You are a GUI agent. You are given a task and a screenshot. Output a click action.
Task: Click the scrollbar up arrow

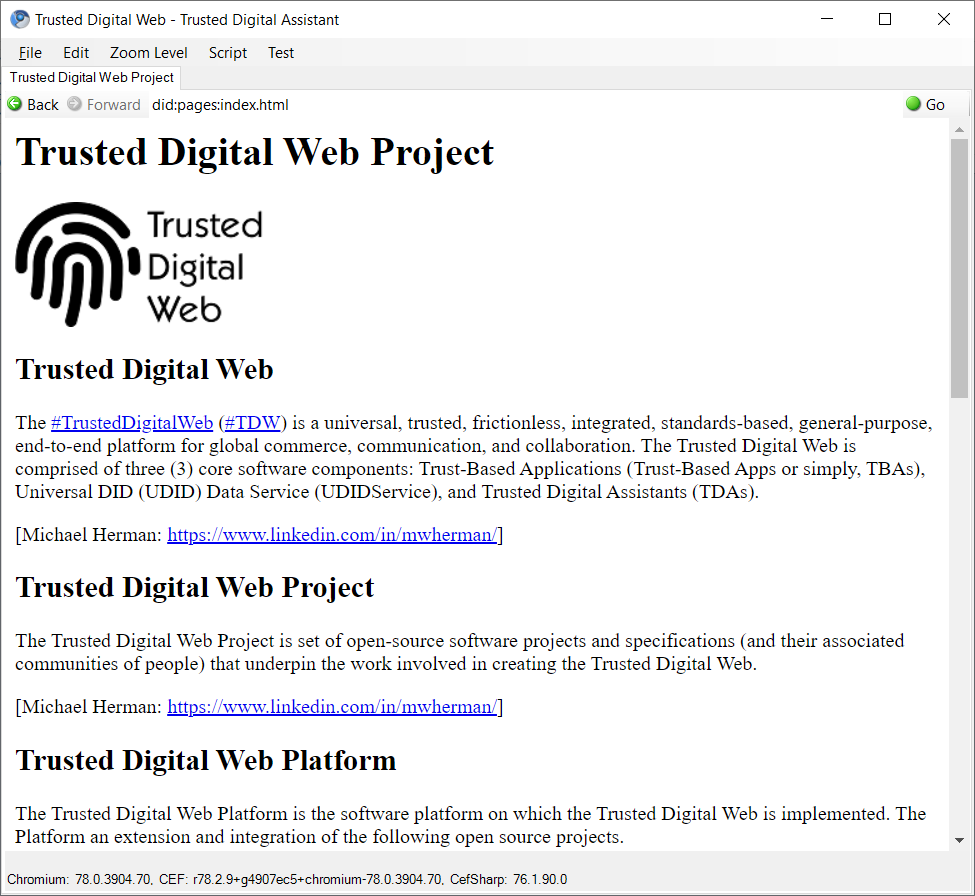click(959, 129)
